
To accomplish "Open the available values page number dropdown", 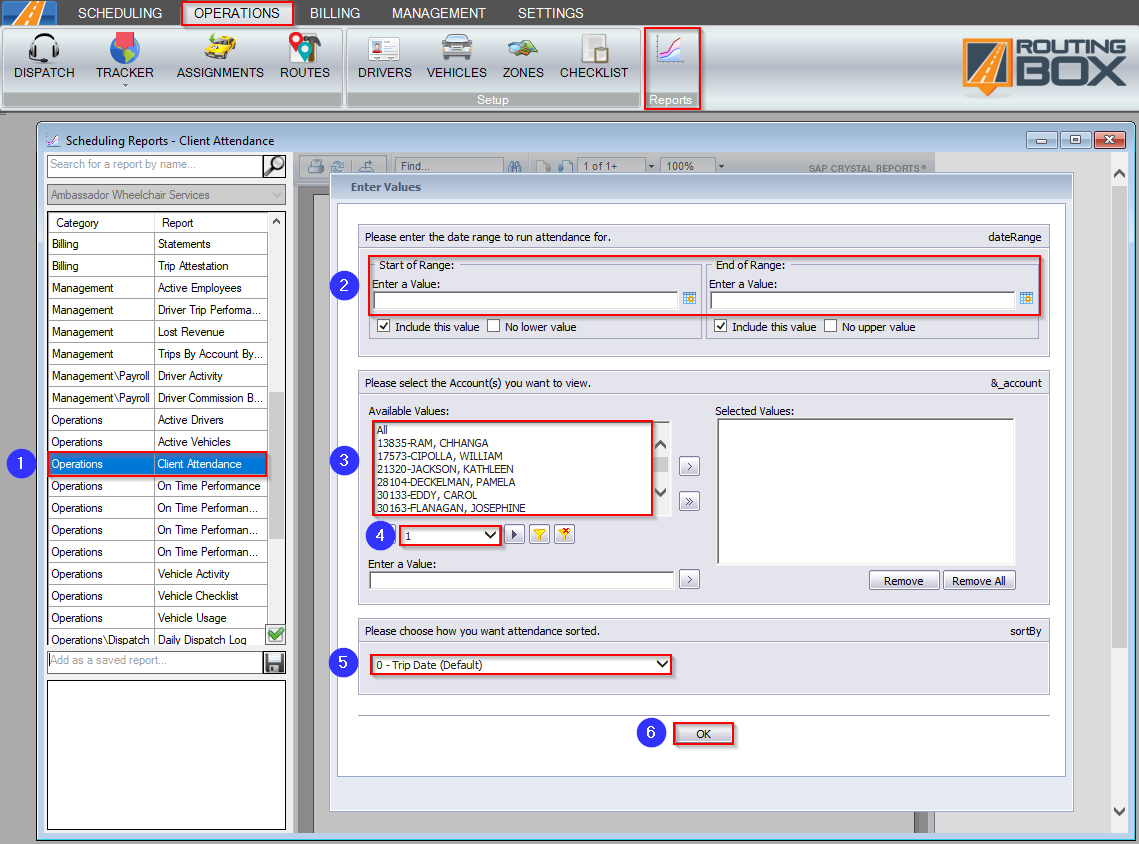I will [x=490, y=536].
